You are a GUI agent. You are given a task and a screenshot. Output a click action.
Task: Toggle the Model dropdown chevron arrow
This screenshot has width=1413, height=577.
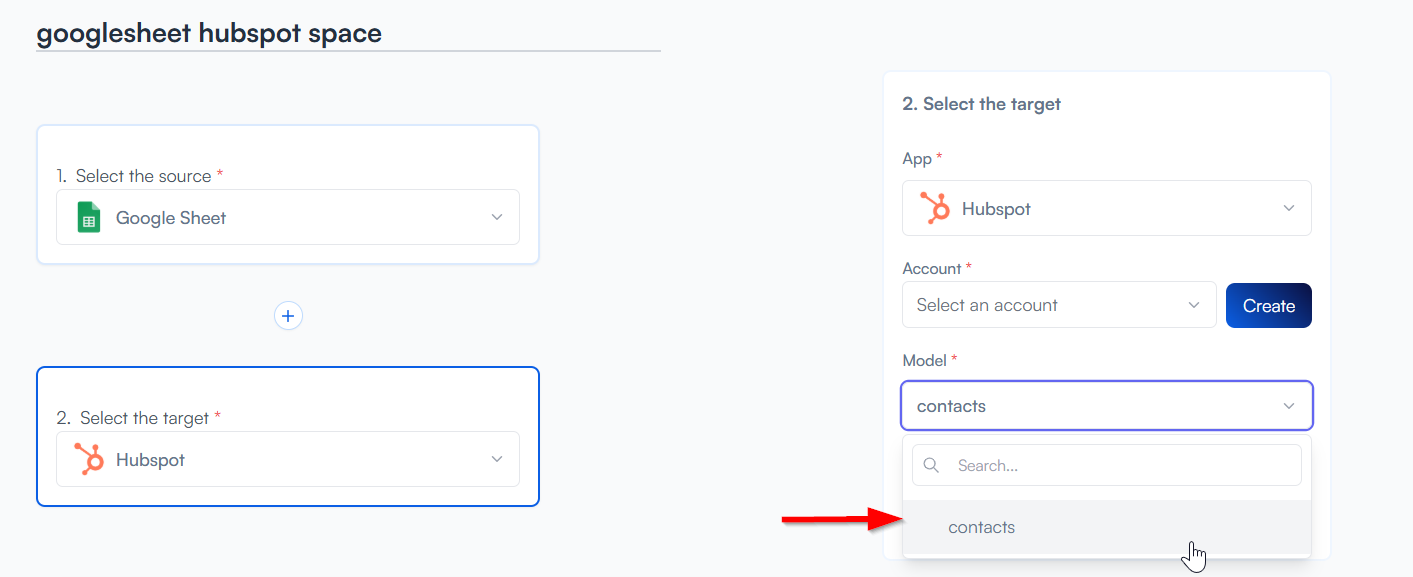click(1289, 406)
